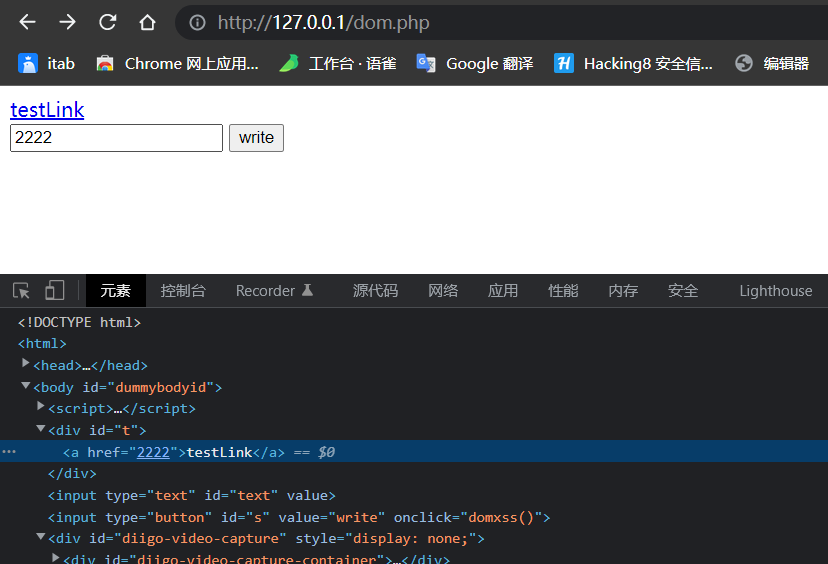The width and height of the screenshot is (828, 564).
Task: Switch to the 应用 tab
Action: (503, 290)
